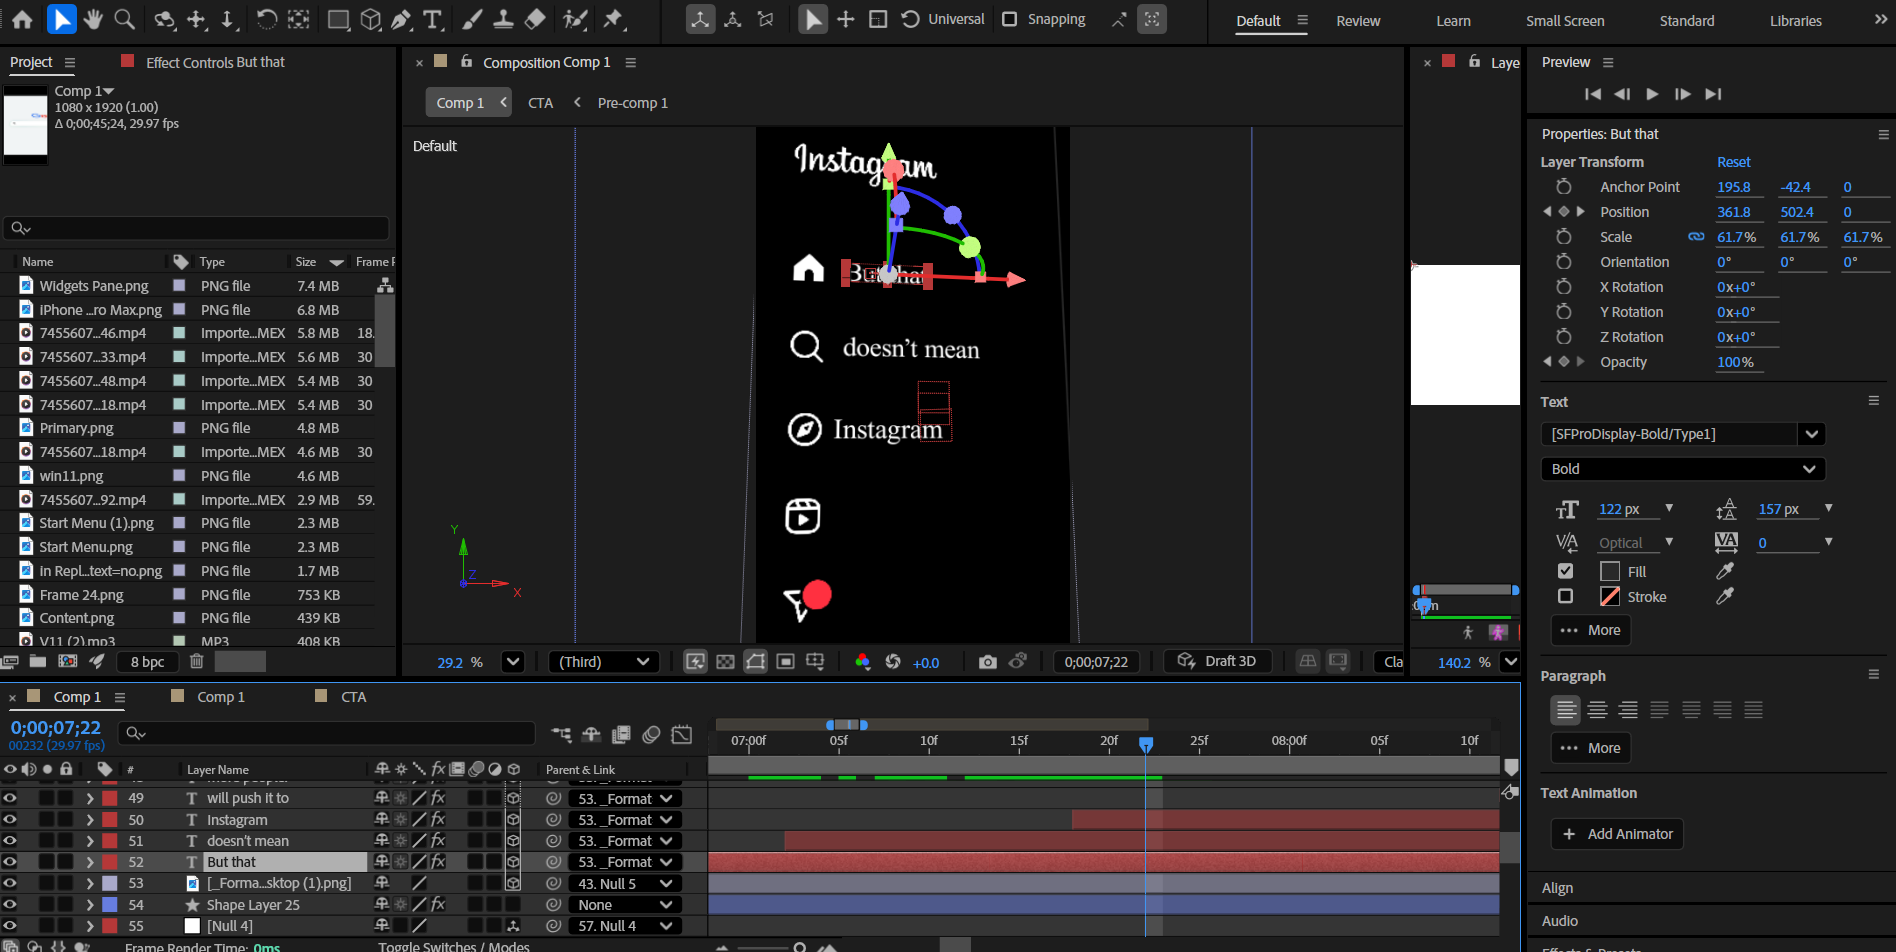Delete selected project item with trash icon
Image resolution: width=1896 pixels, height=952 pixels.
[197, 661]
